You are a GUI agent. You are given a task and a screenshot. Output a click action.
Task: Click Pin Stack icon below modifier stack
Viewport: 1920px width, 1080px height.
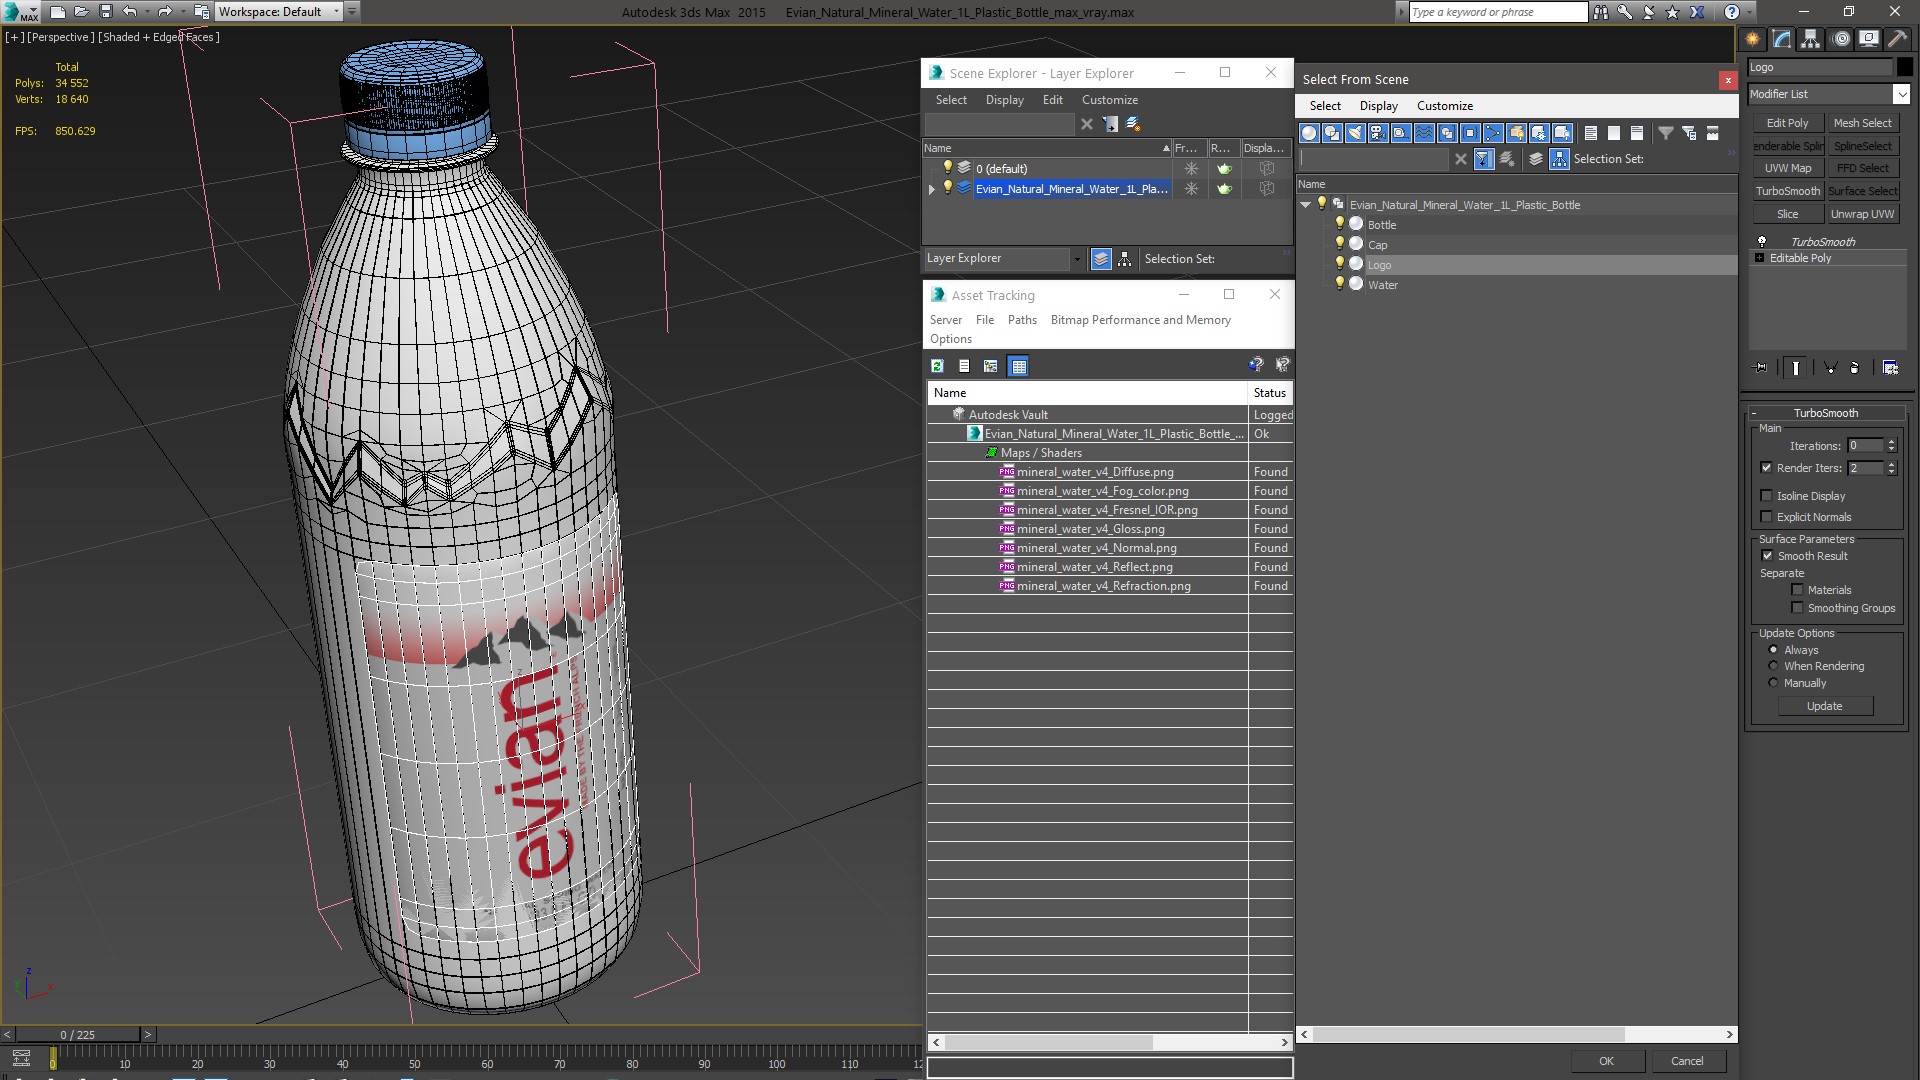click(x=1761, y=368)
